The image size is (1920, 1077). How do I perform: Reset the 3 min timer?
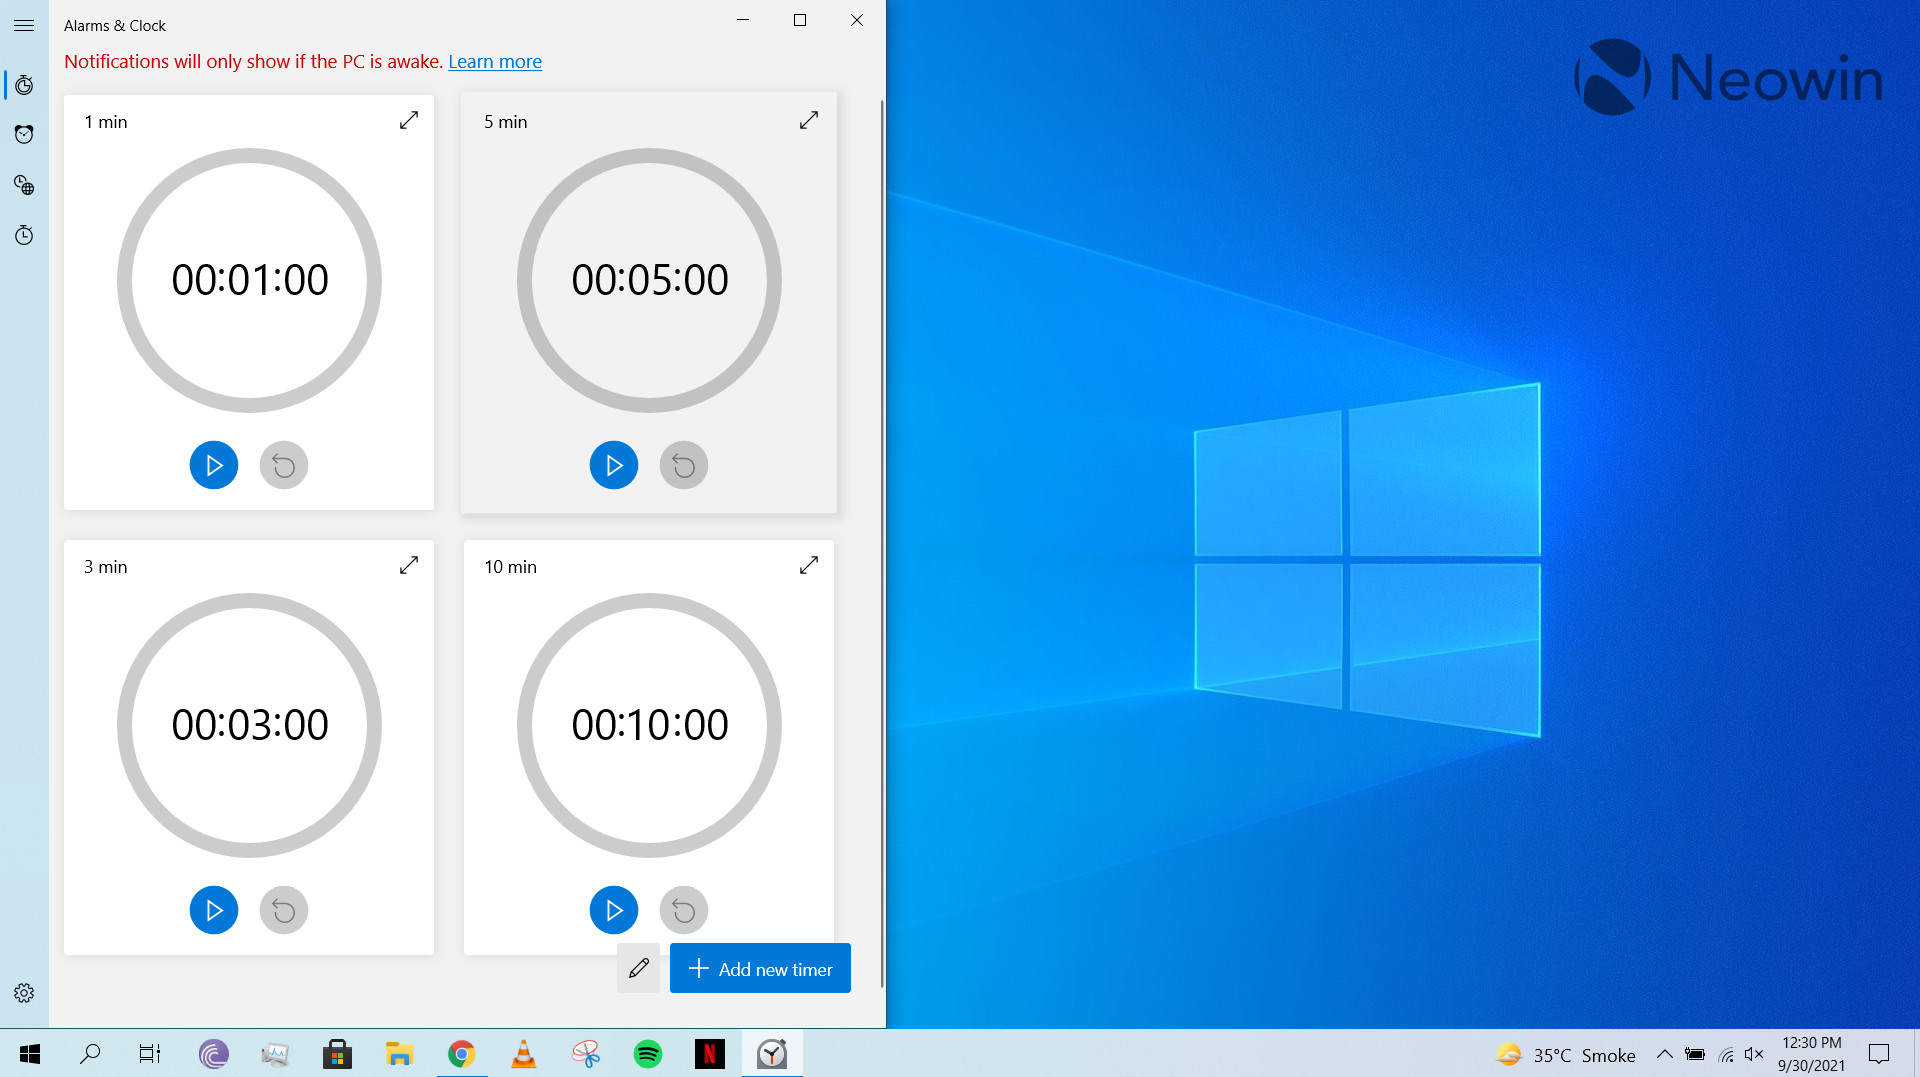click(284, 910)
